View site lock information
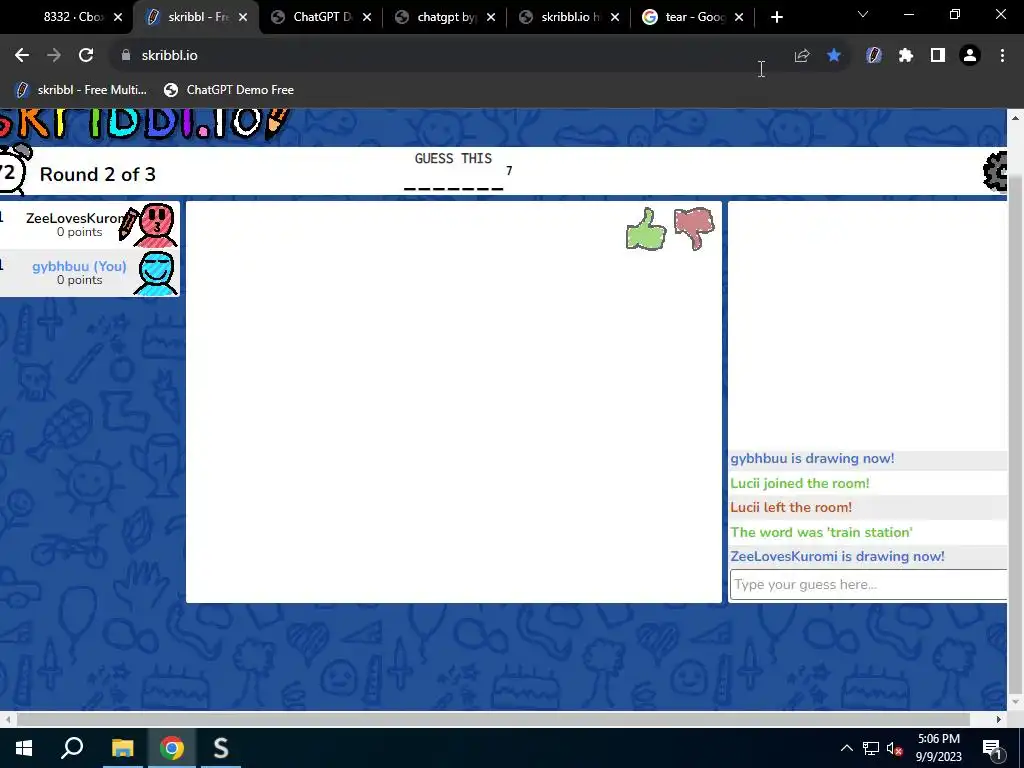The image size is (1024, 768). pos(126,56)
